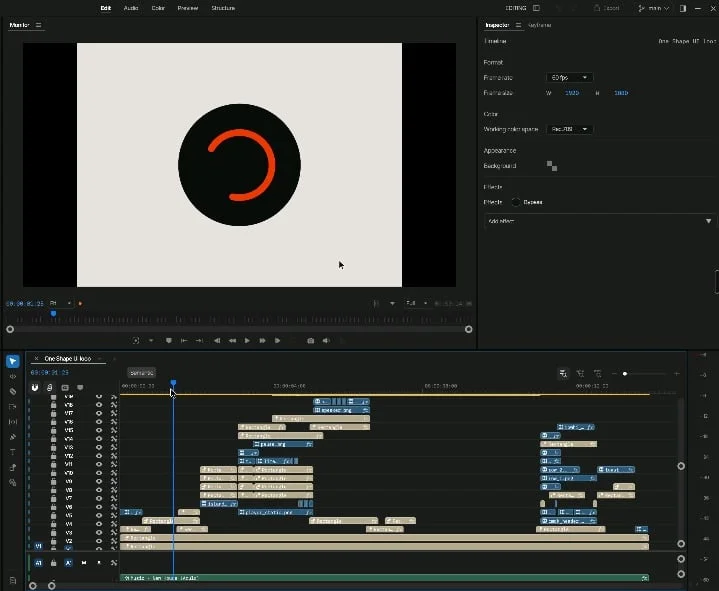Image resolution: width=719 pixels, height=591 pixels.
Task: Switch to the Color workspace tab
Action: pyautogui.click(x=158, y=8)
